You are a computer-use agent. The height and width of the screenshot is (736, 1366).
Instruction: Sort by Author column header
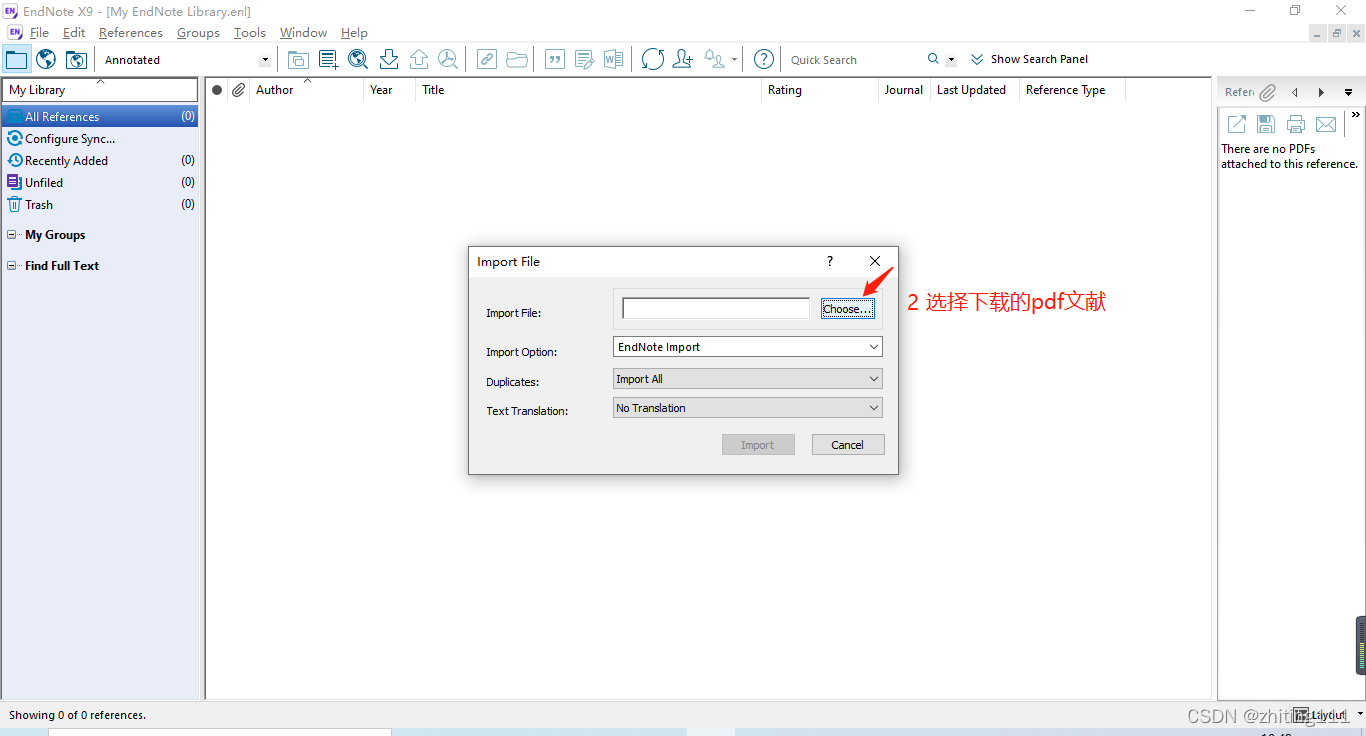click(306, 90)
